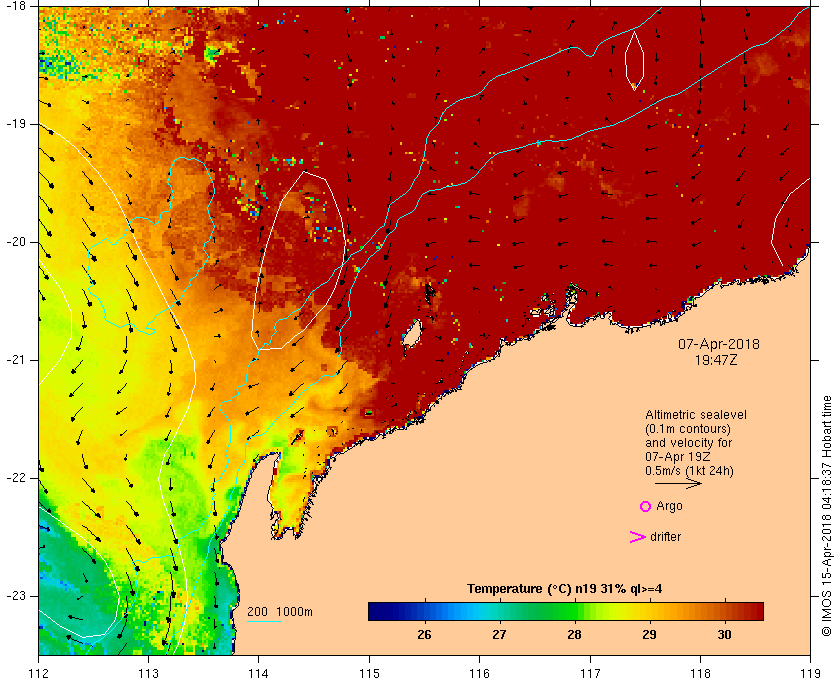Click the colorbar value 28
This screenshot has height=680, width=840.
574,635
